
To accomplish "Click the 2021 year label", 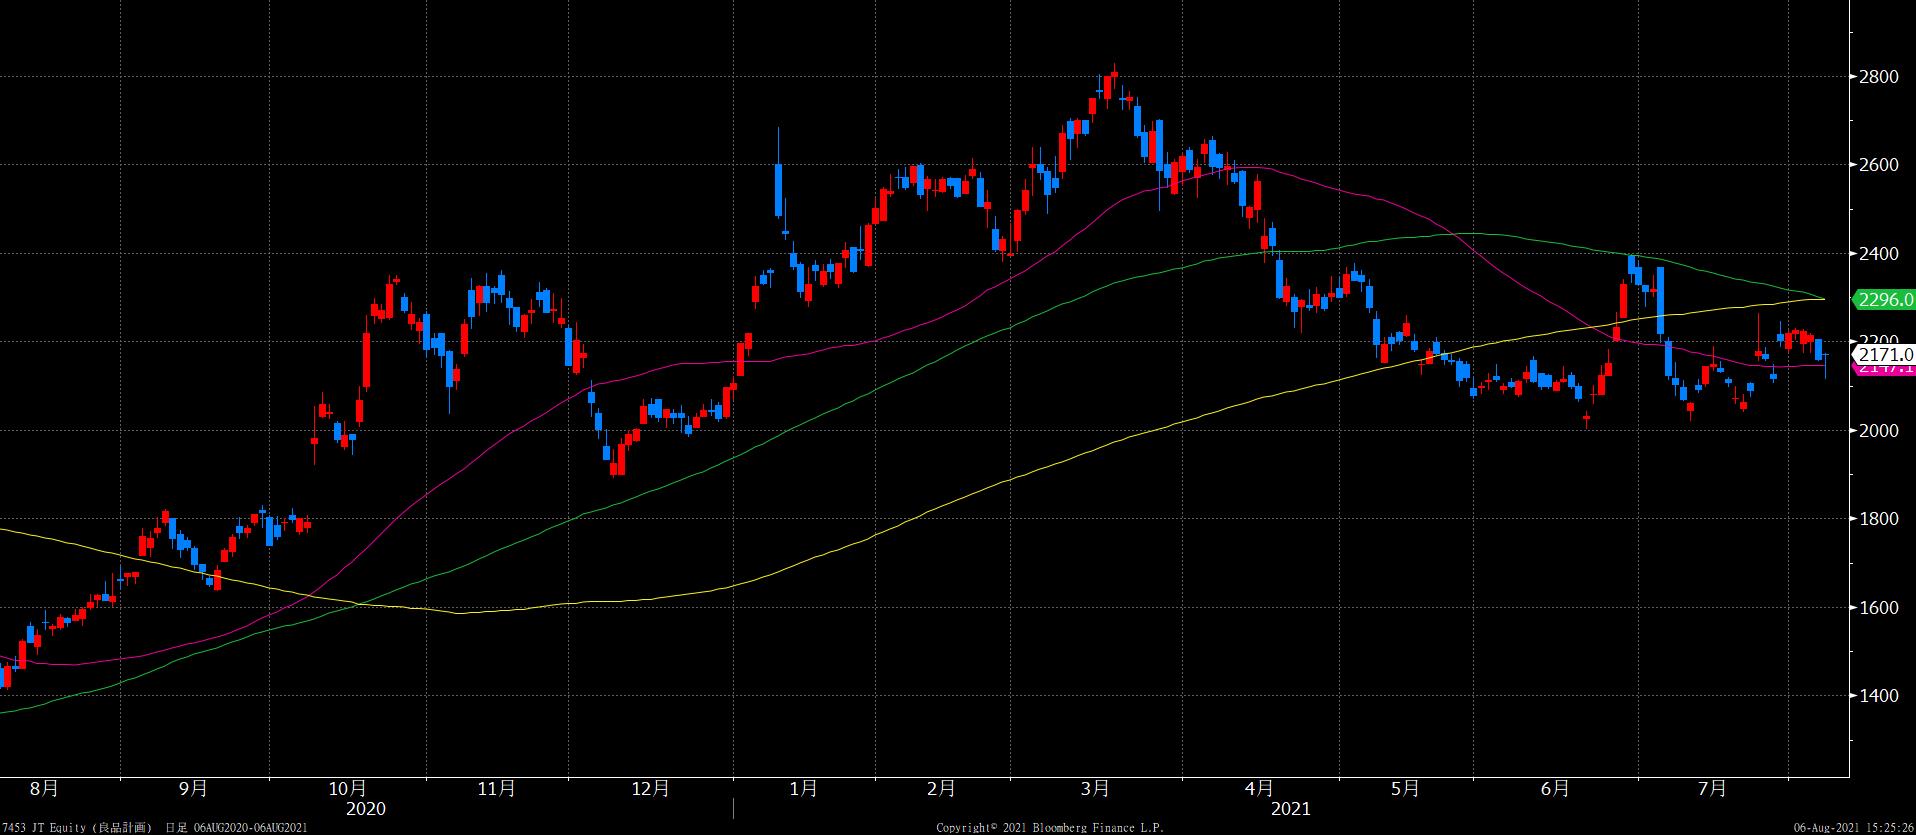I will pos(1290,809).
